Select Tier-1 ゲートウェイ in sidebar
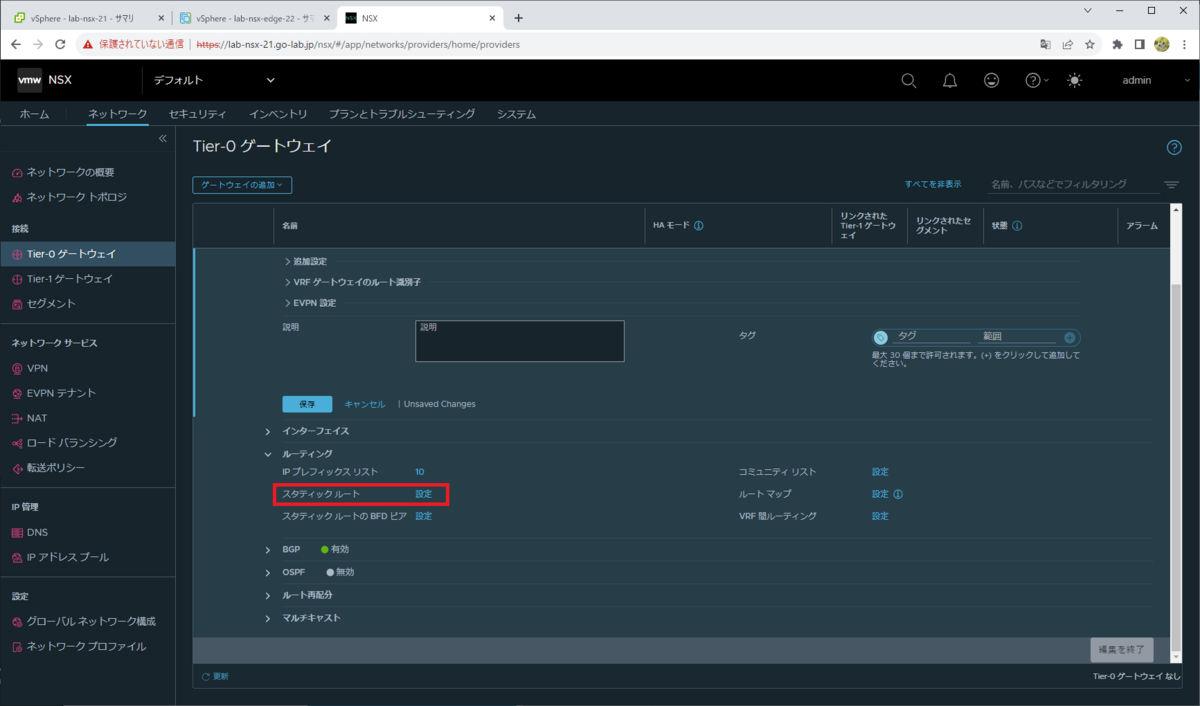This screenshot has width=1200, height=706. click(x=69, y=279)
